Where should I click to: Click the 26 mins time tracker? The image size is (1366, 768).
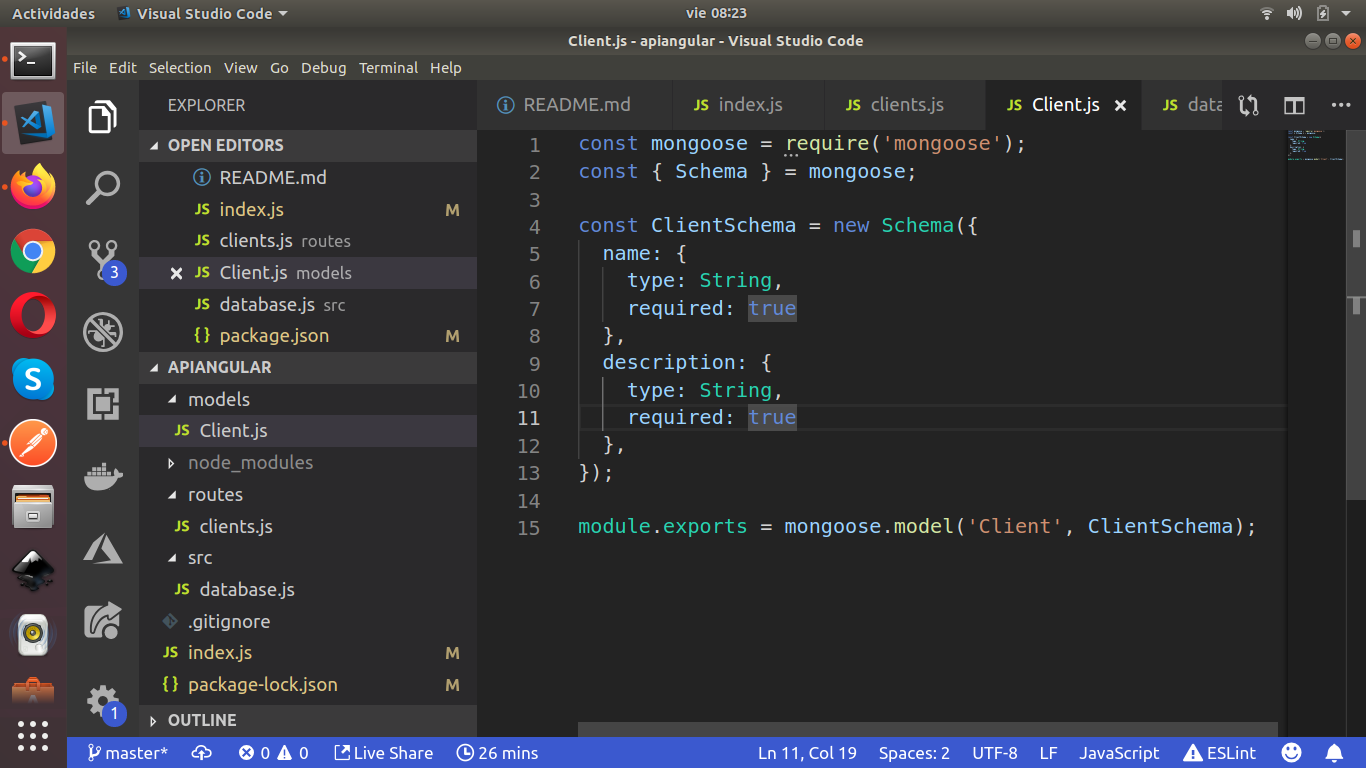(497, 753)
